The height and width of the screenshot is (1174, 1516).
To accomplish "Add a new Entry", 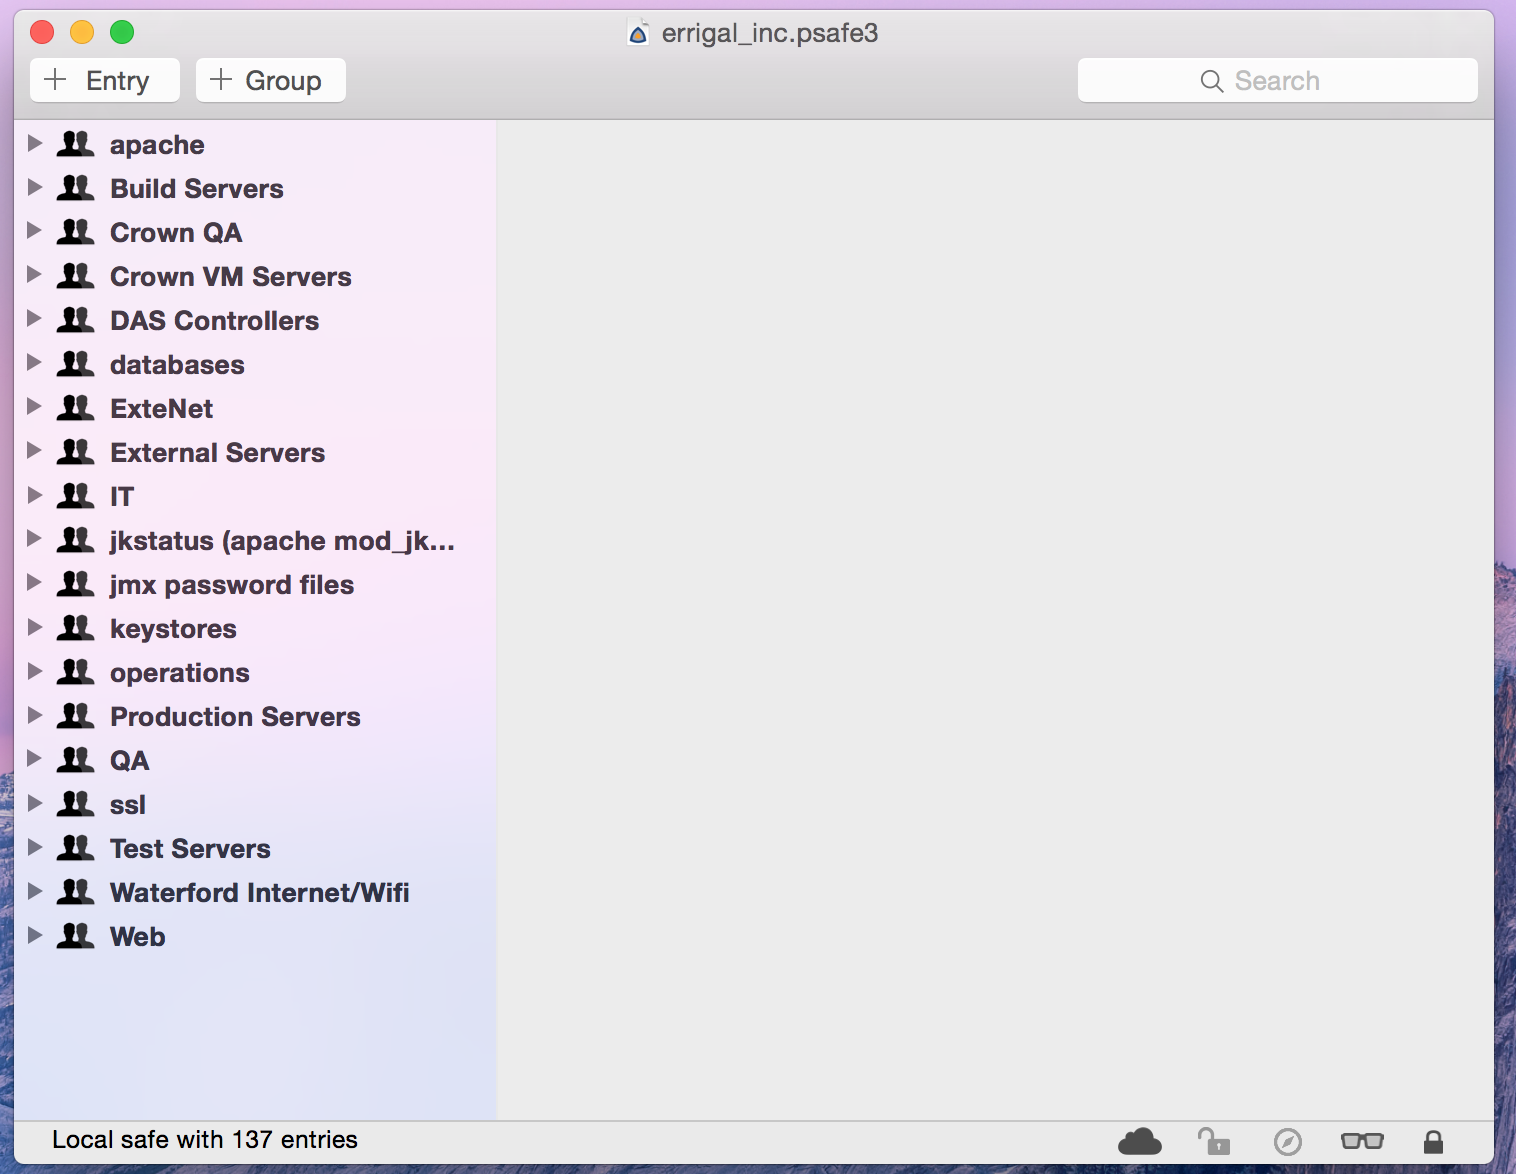I will pos(104,80).
